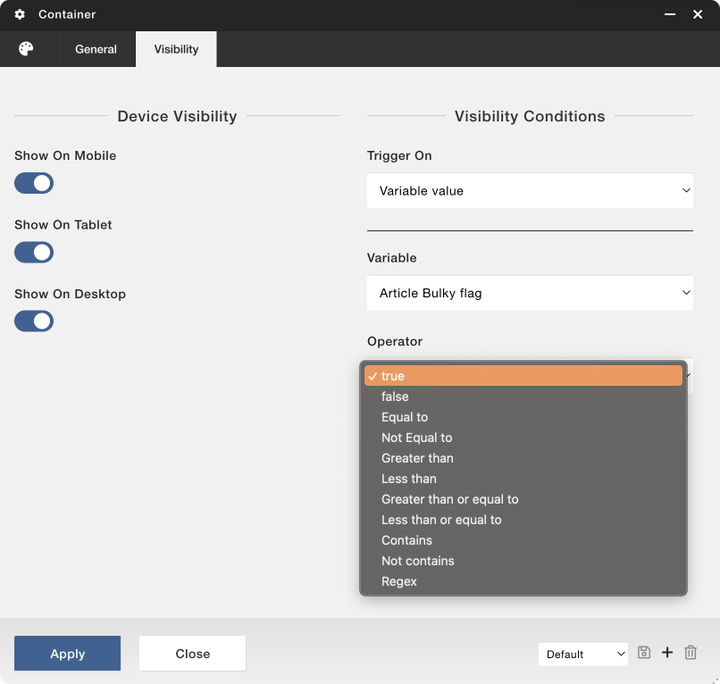The image size is (720, 684).
Task: Select 'Regex' from operator list
Action: 399,581
